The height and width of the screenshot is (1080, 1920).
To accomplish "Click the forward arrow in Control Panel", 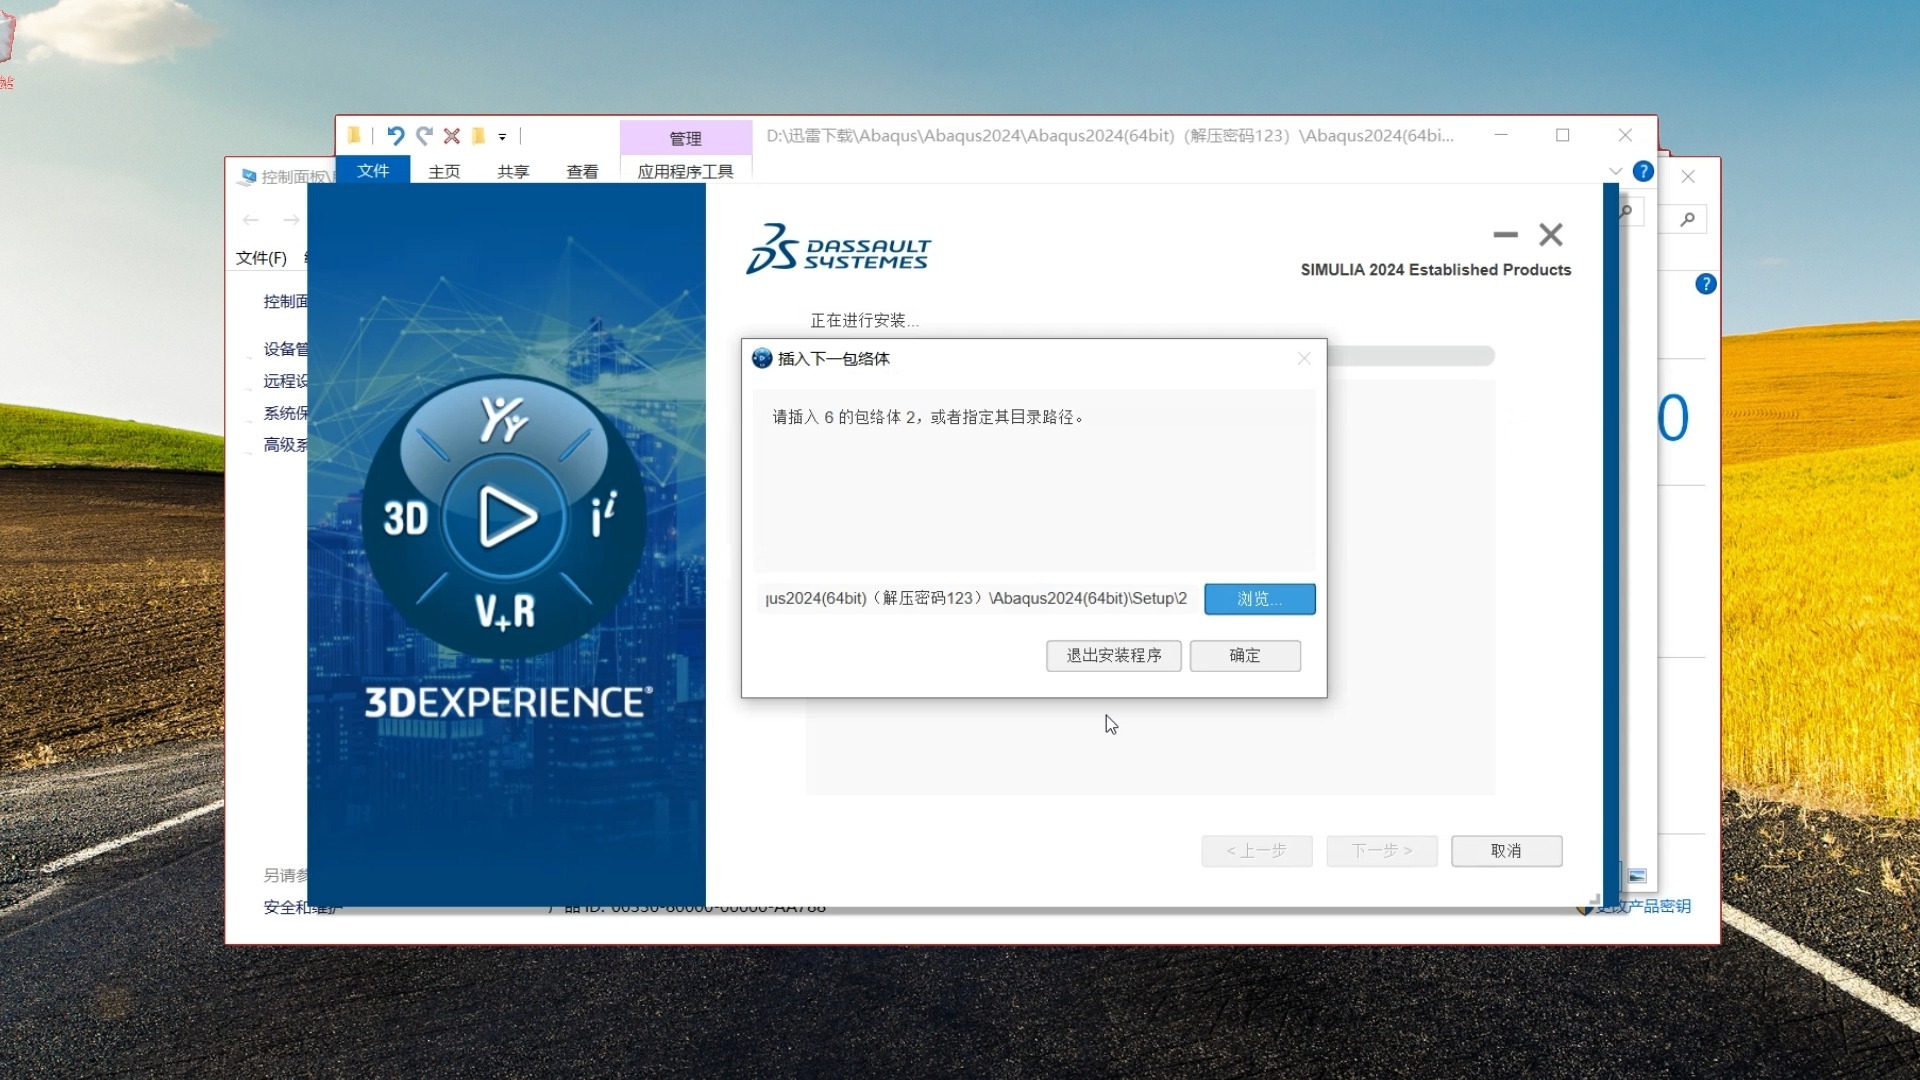I will (291, 220).
